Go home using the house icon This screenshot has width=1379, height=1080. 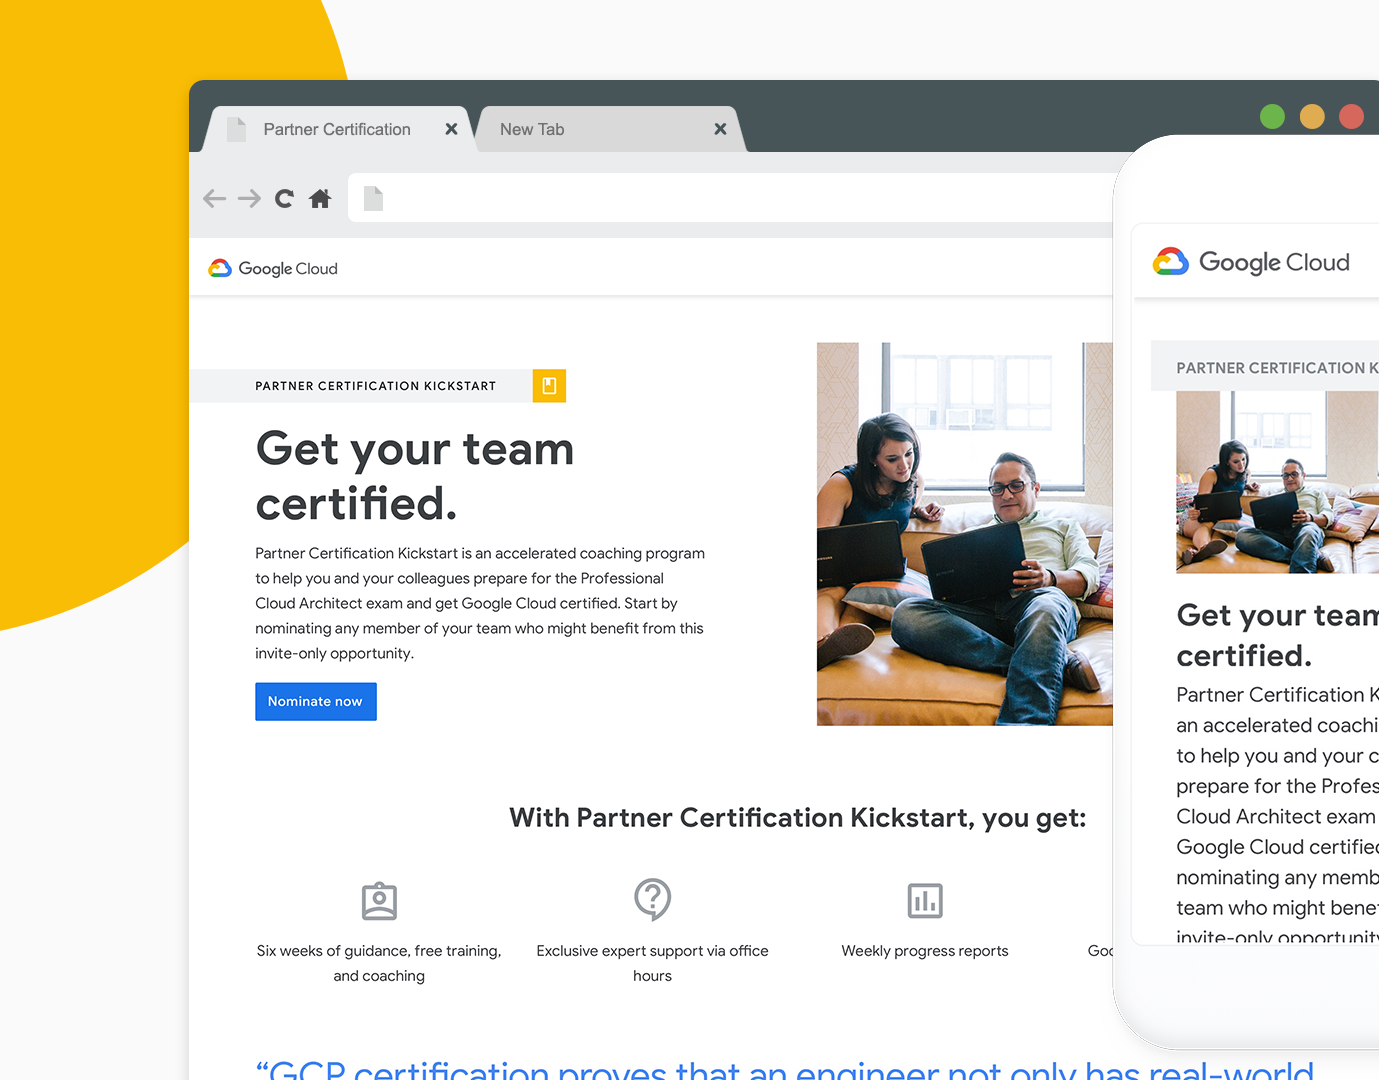320,199
